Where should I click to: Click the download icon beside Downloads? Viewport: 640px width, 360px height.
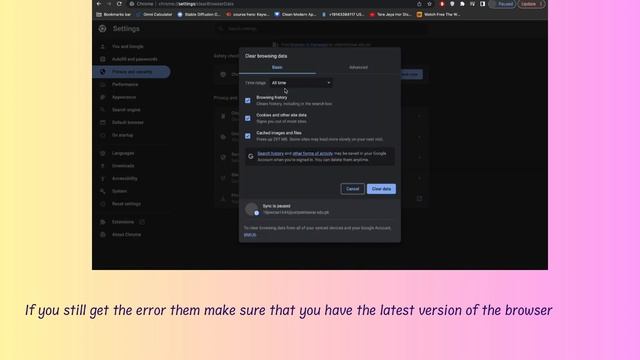[x=103, y=166]
